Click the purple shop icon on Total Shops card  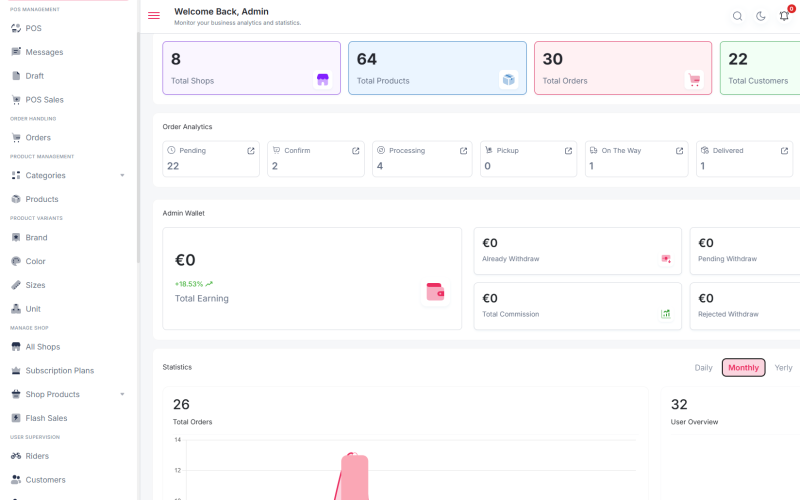322,79
